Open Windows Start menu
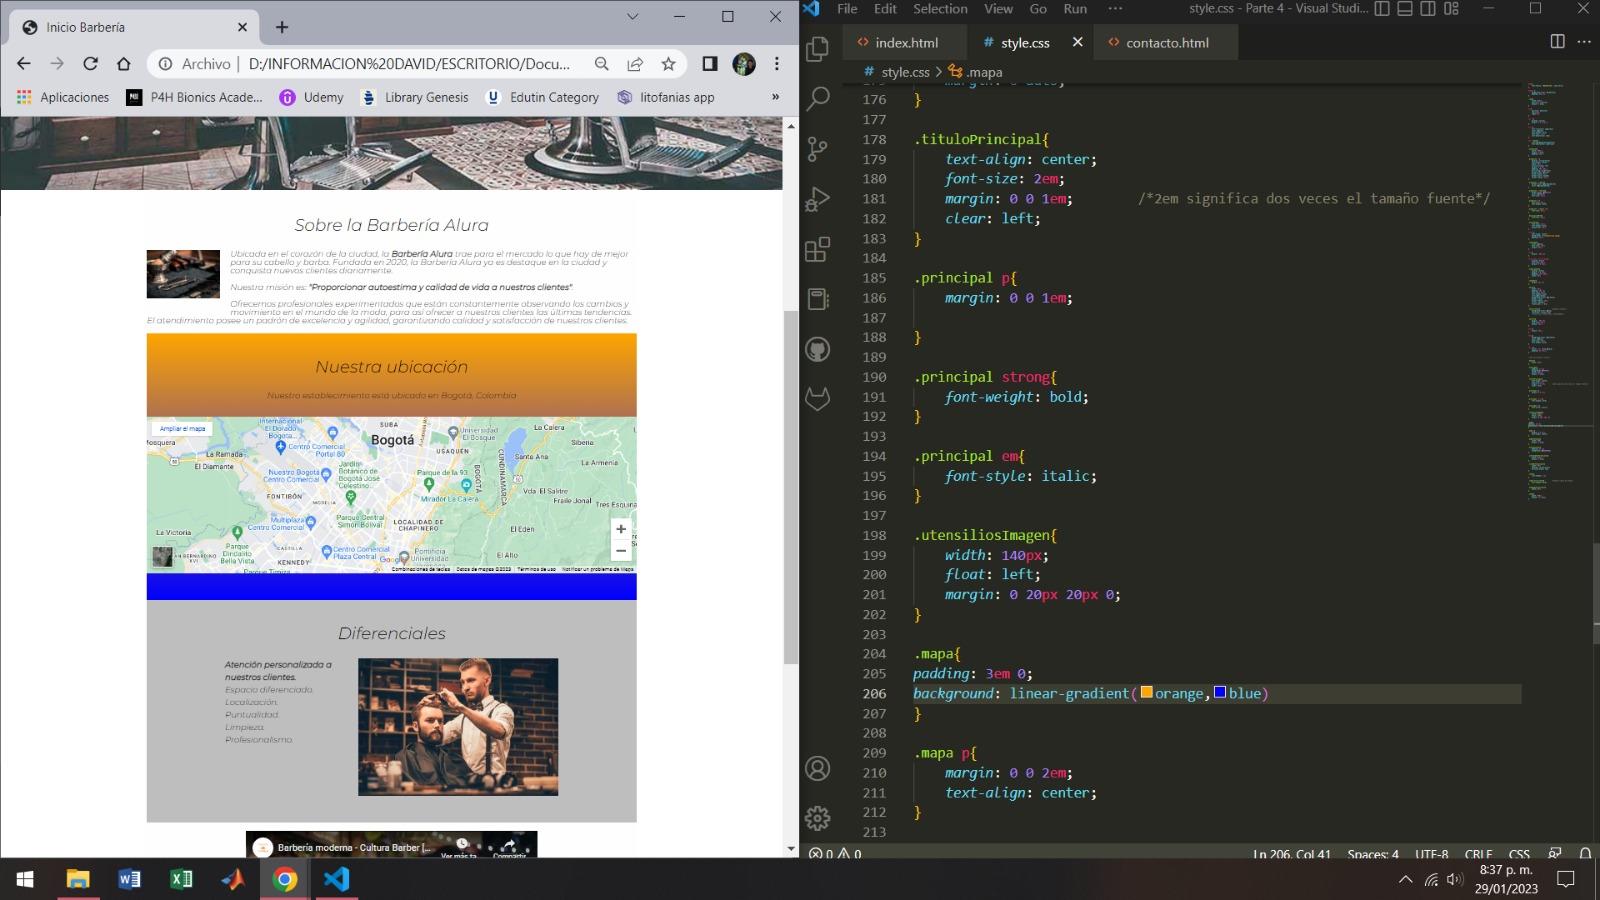Screen dimensions: 1600x900 click(x=25, y=879)
